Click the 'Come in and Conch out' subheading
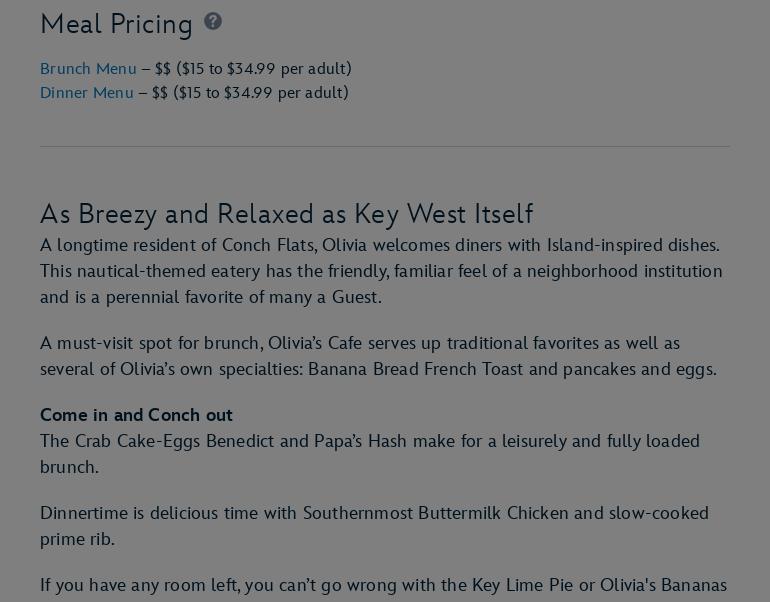Screen dimensions: 770x602 [x=136, y=415]
